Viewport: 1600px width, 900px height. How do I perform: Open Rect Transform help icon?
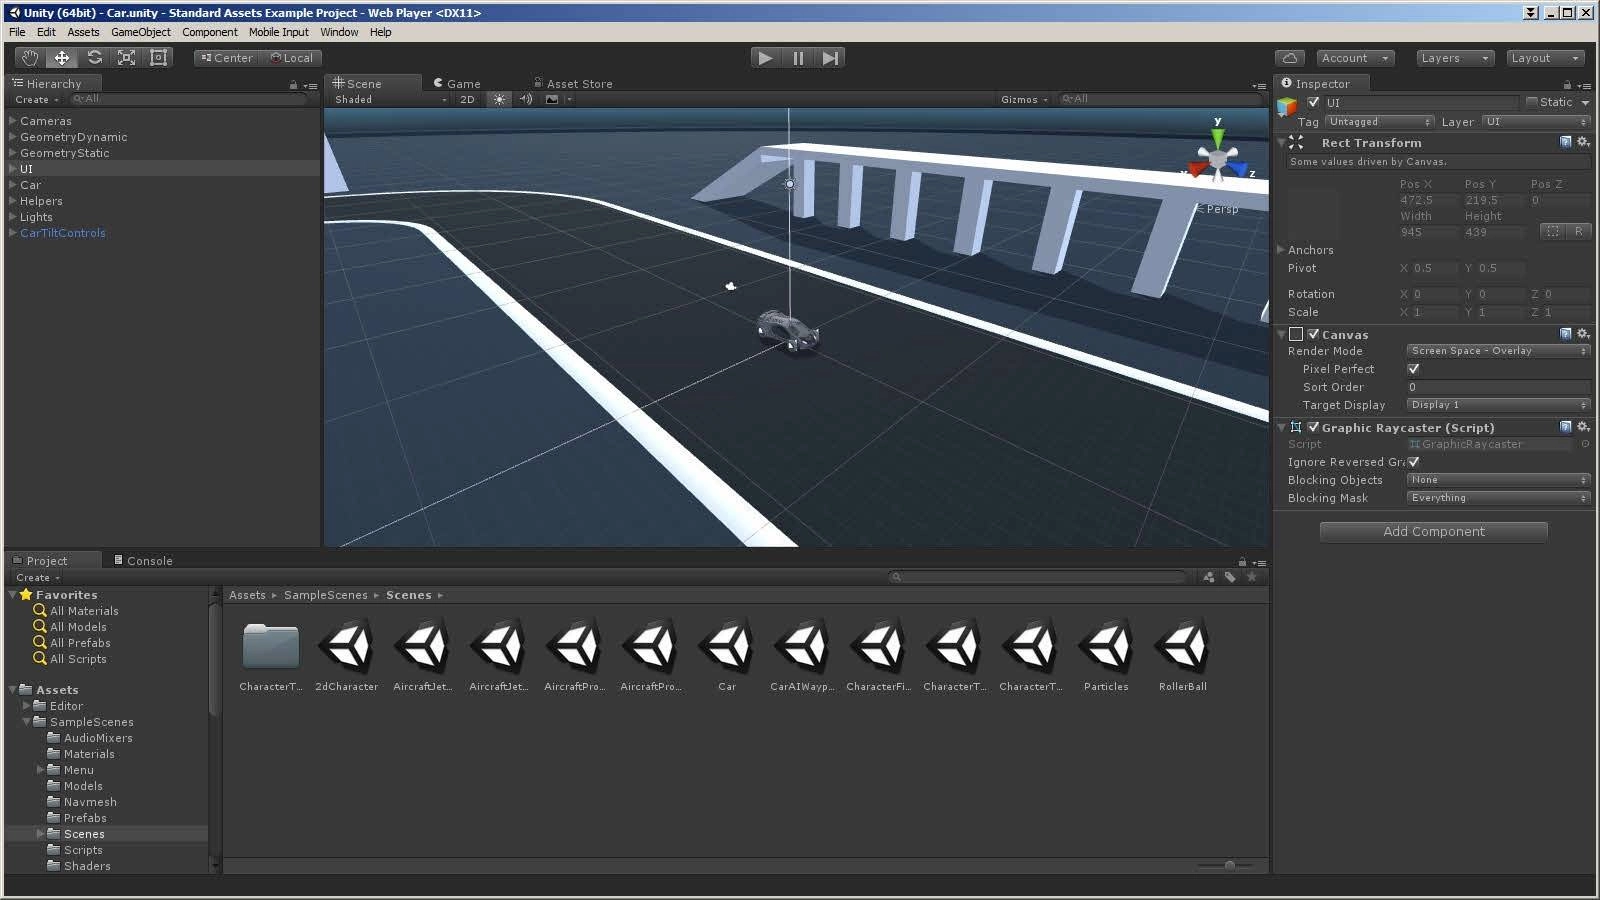point(1566,142)
